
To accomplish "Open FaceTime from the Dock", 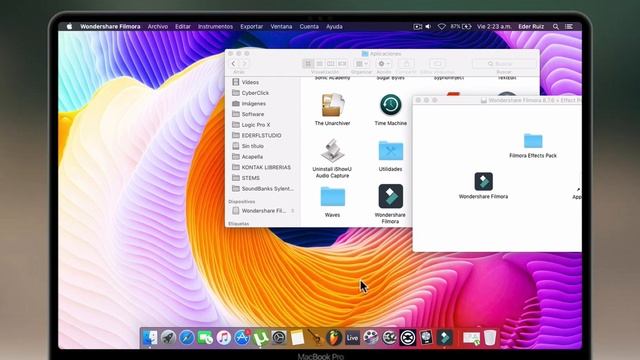I will coord(205,338).
